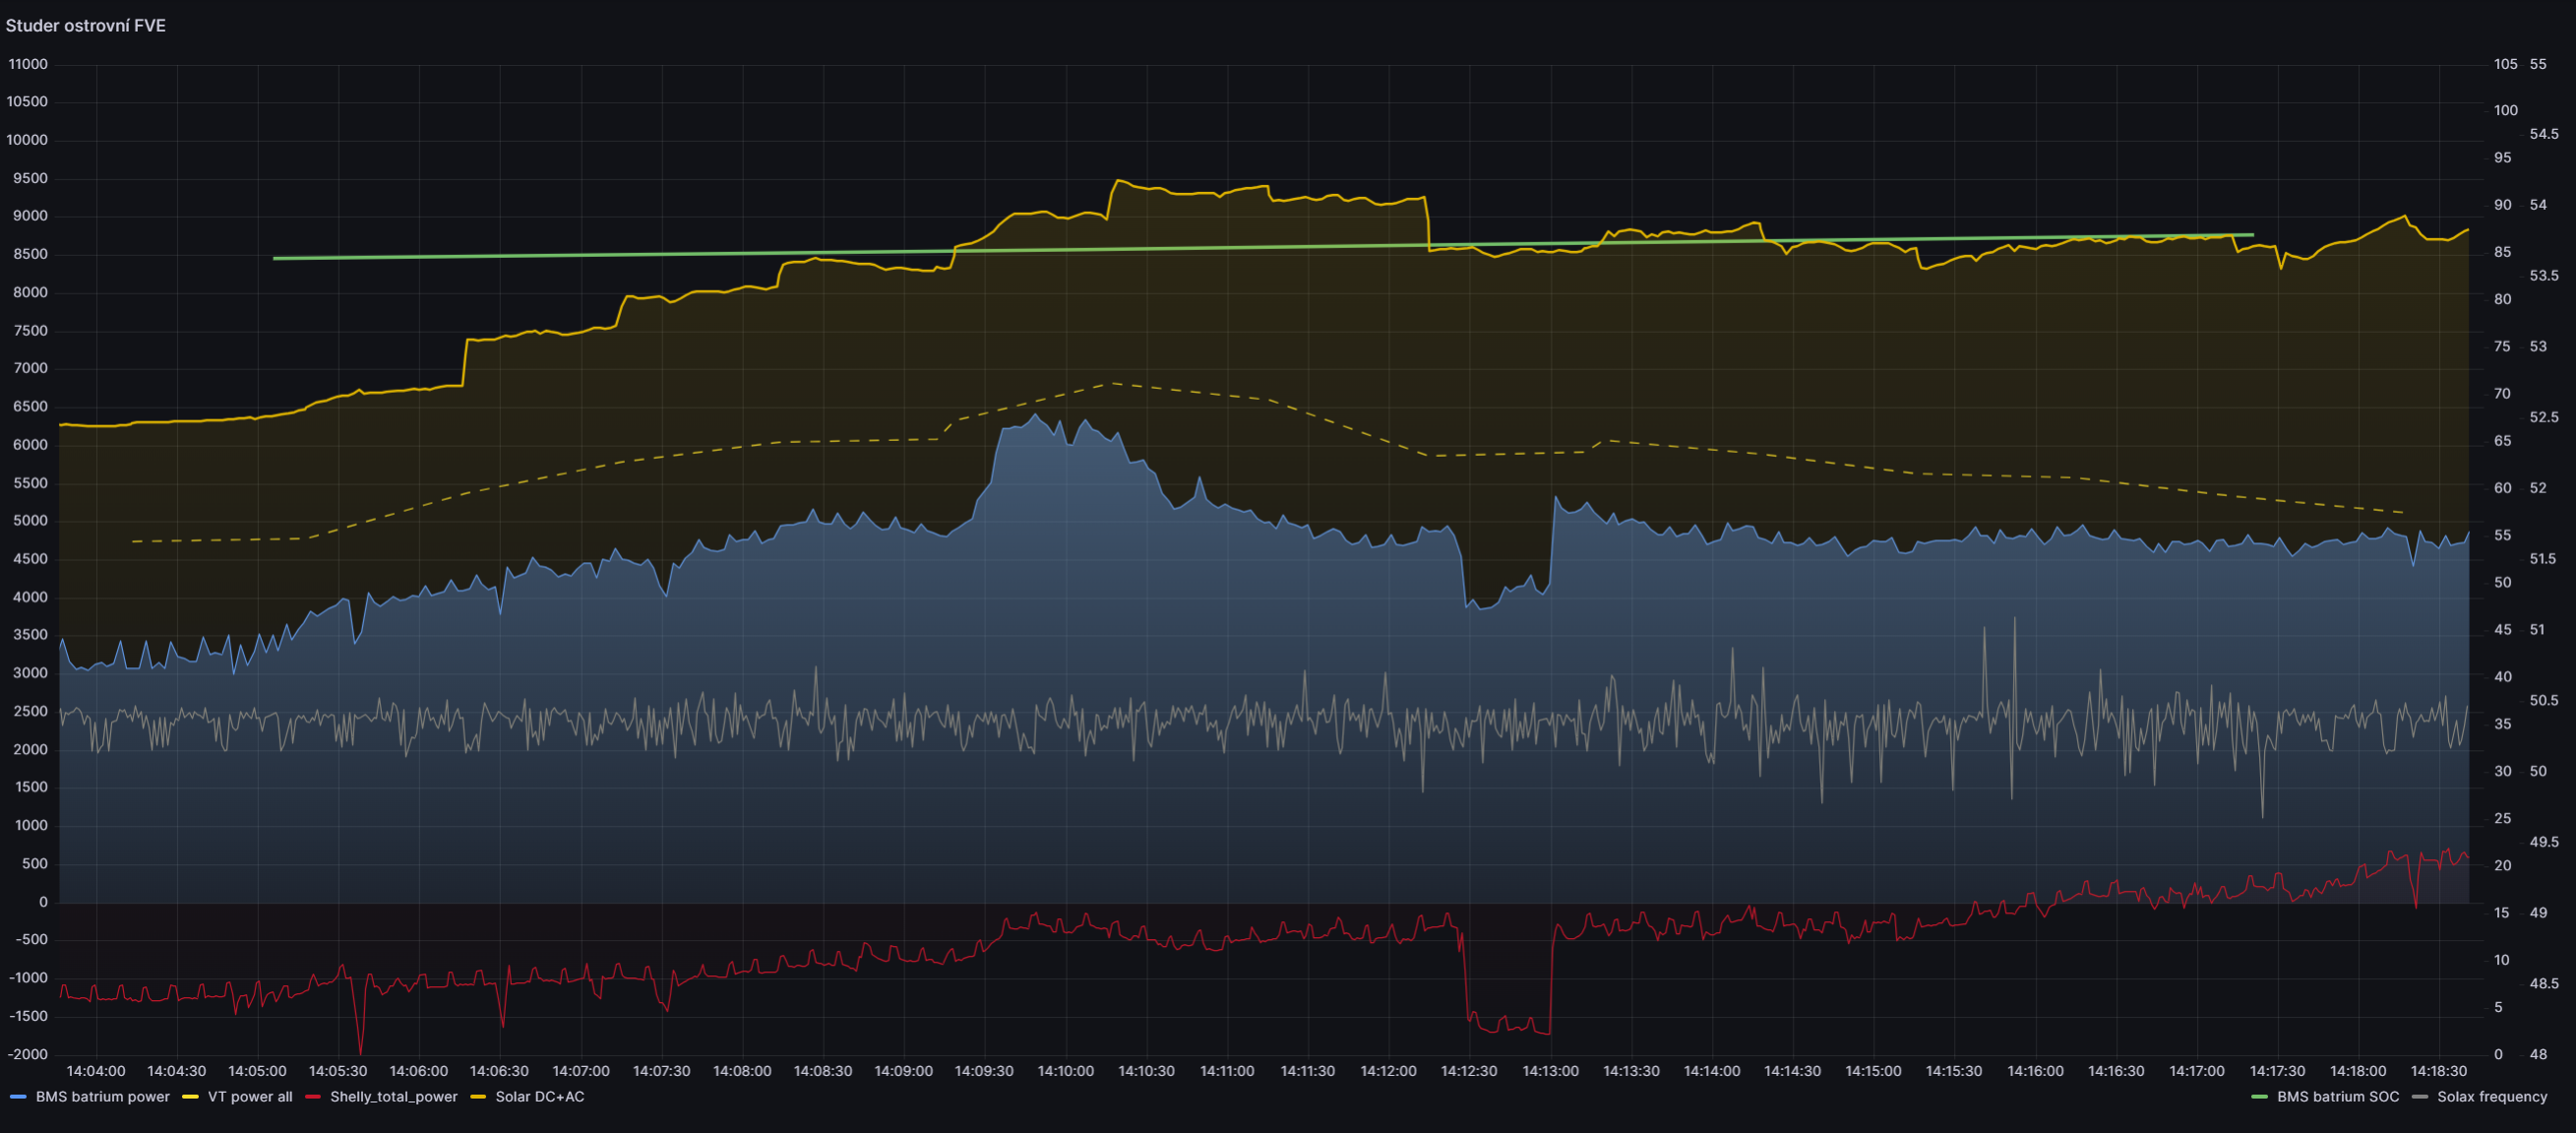Open the red swatch beside Shelly_total_power
This screenshot has width=2576, height=1133.
click(313, 1097)
